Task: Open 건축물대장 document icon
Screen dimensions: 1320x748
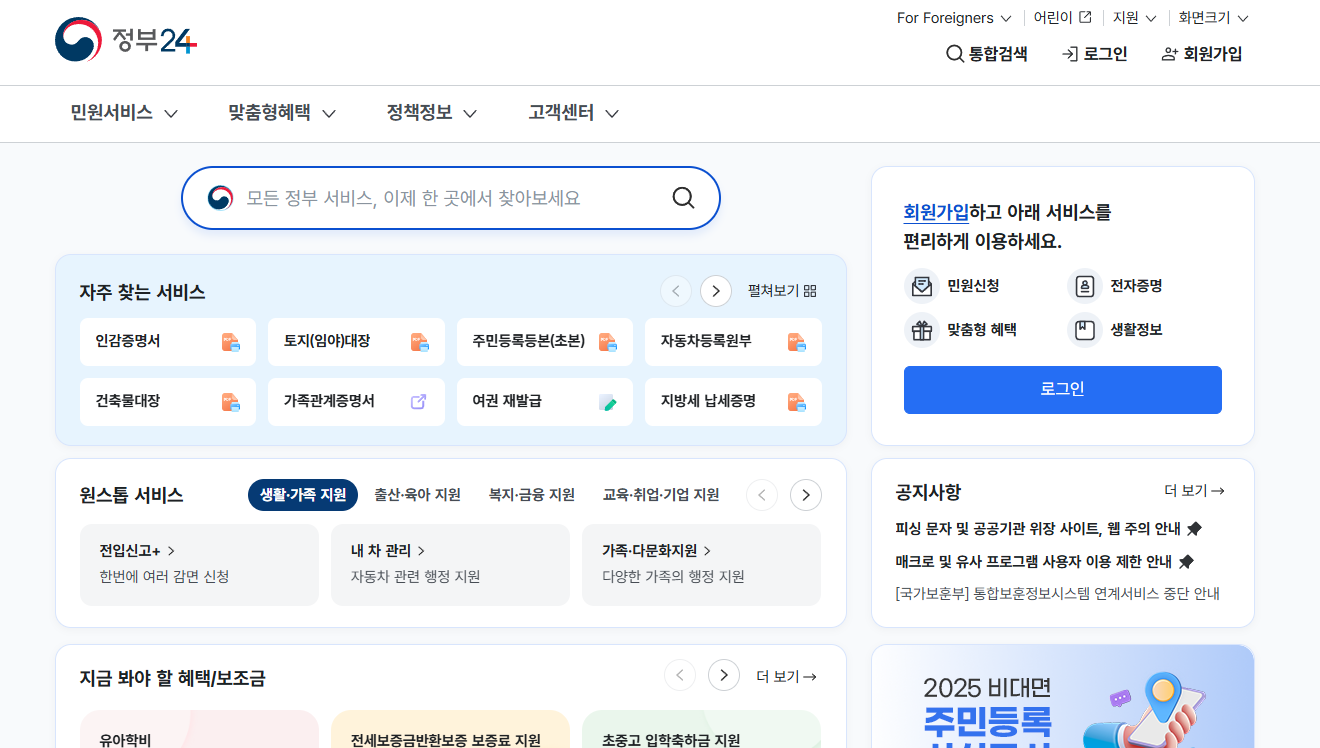Action: point(231,402)
